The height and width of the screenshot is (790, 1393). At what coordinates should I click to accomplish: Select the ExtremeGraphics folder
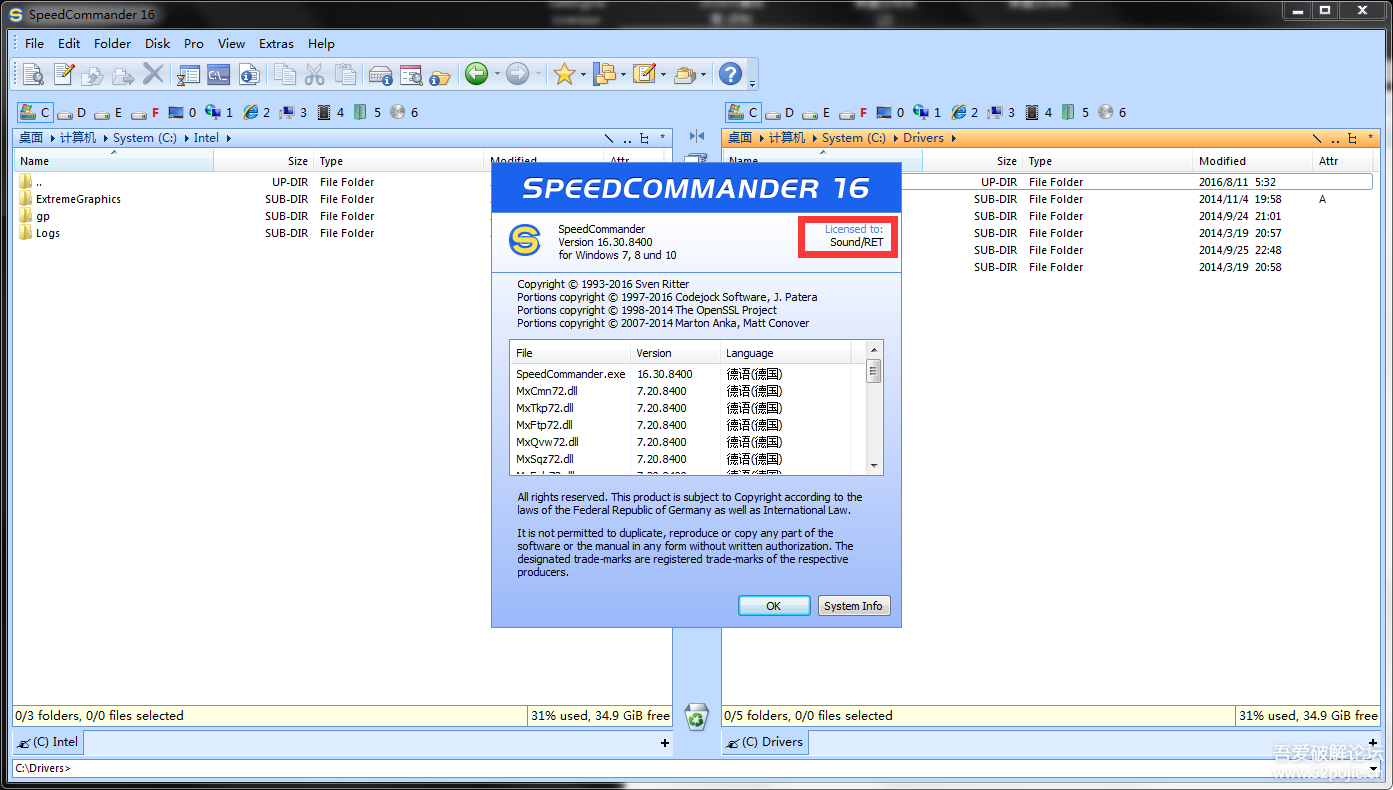(x=78, y=199)
